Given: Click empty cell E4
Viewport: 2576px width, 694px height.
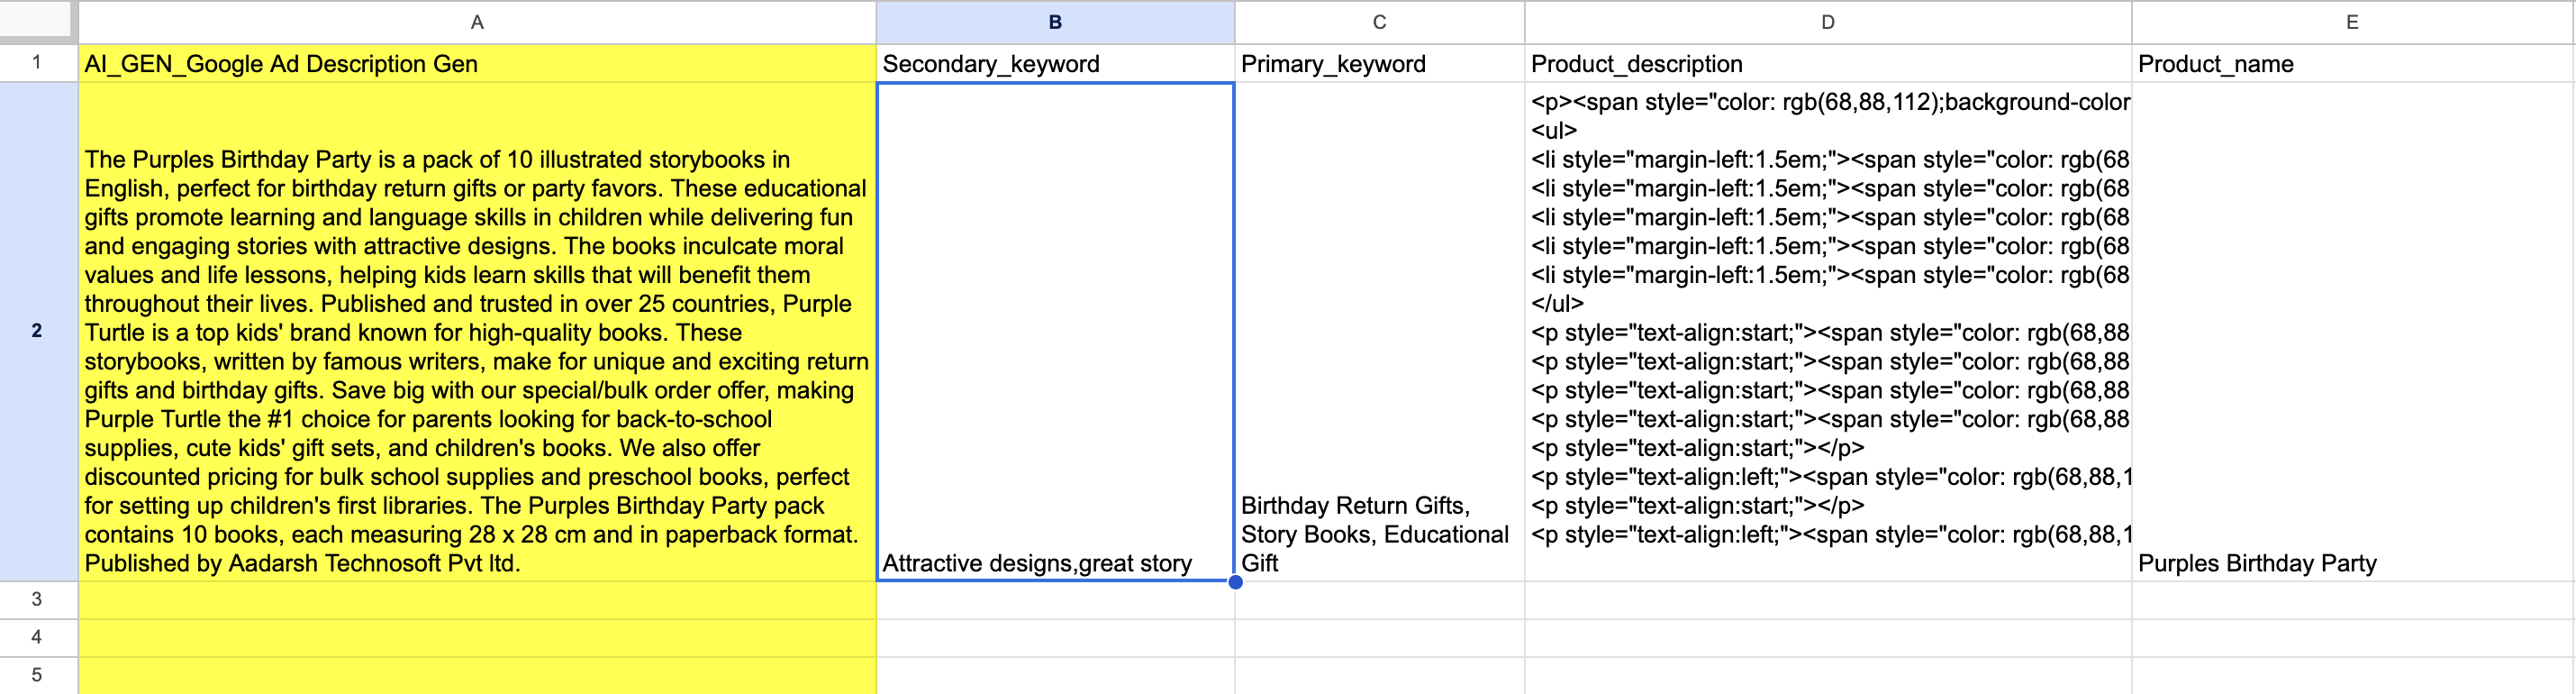Looking at the screenshot, I should point(2352,638).
